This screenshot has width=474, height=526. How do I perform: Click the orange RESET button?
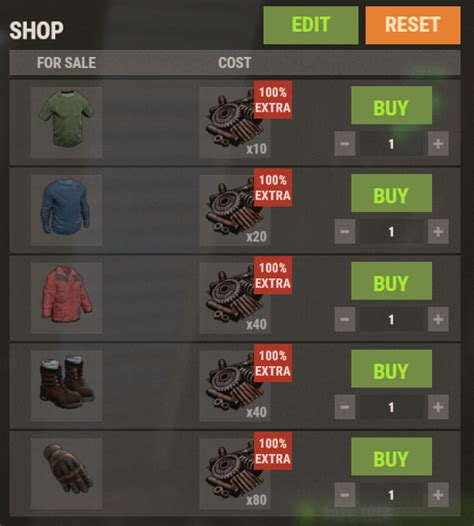pos(413,25)
